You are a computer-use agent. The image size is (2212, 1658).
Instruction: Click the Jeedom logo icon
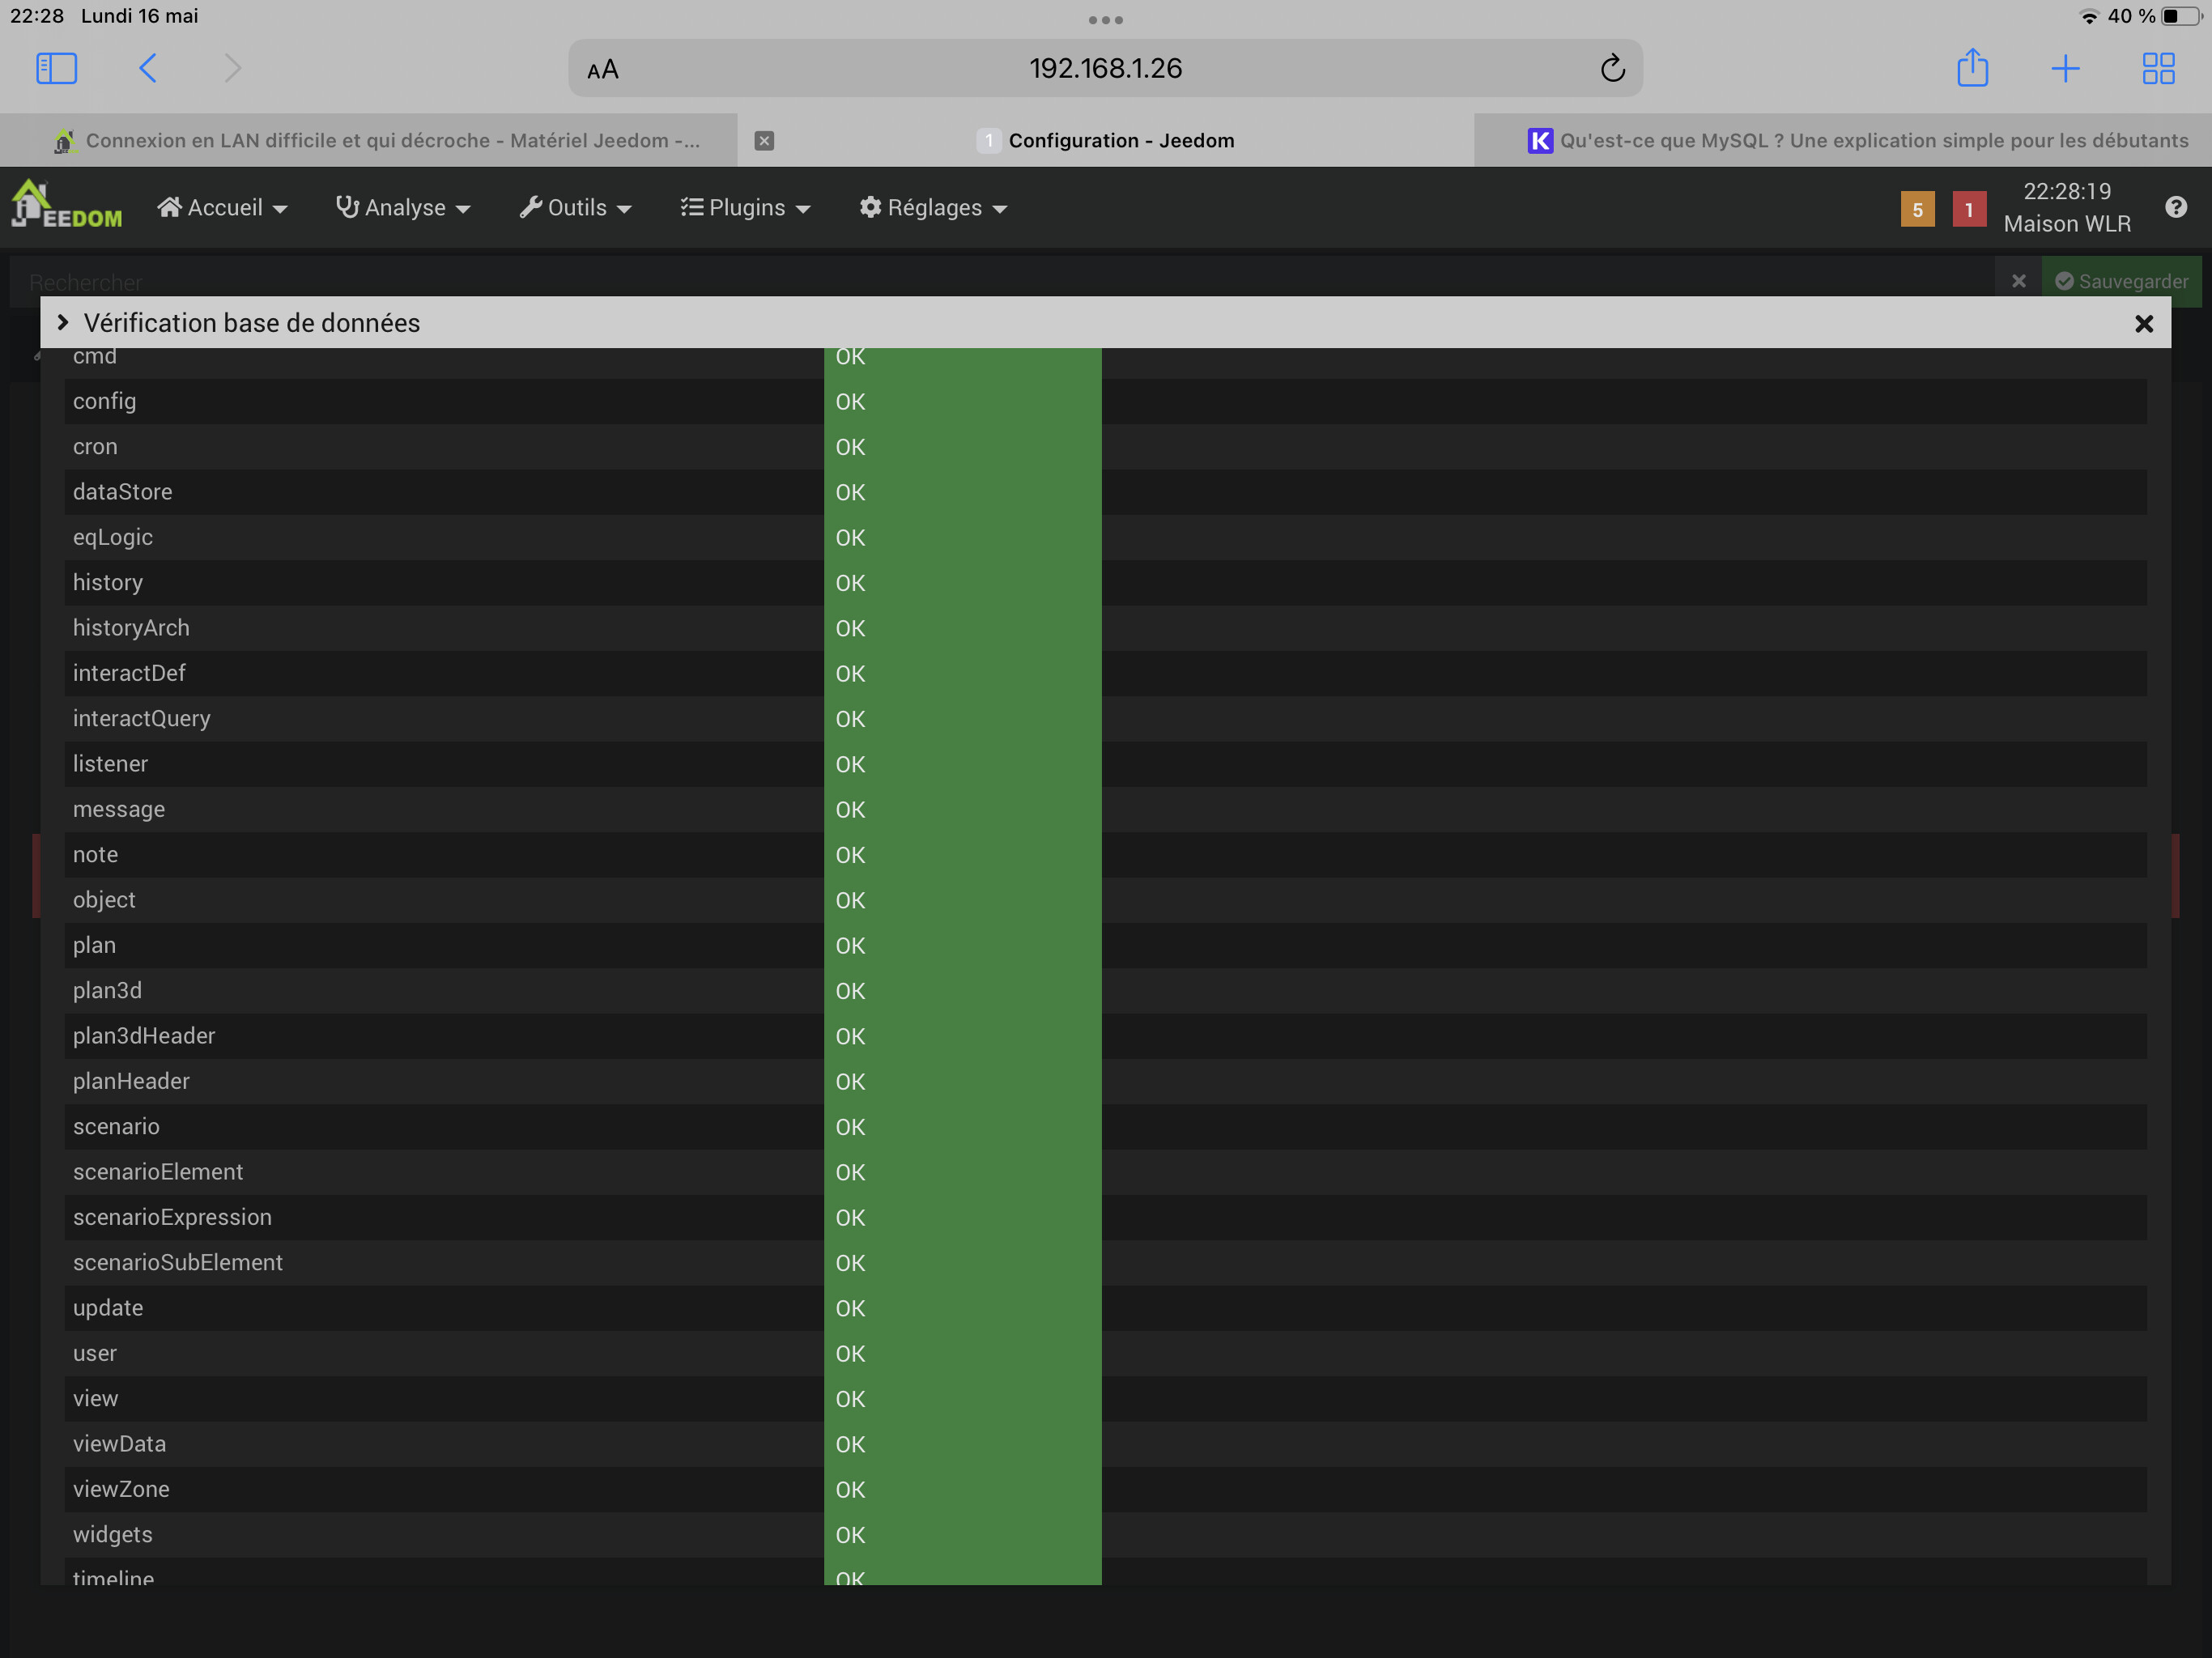click(x=66, y=206)
